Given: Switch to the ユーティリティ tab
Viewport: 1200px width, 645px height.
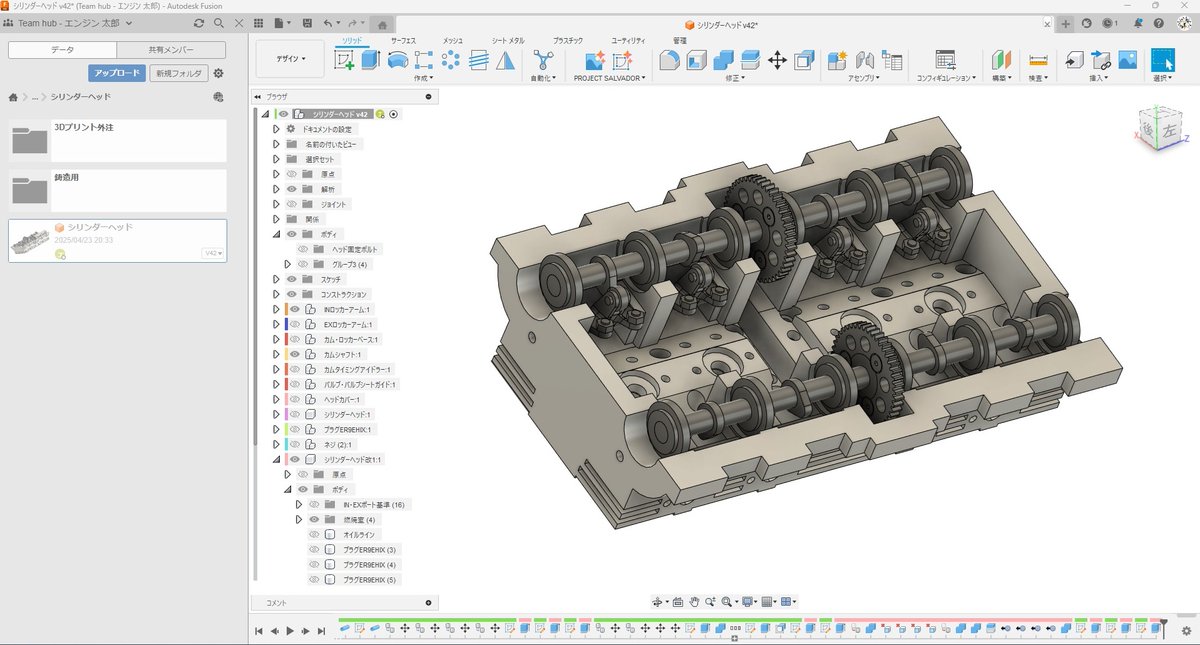Looking at the screenshot, I should 628,40.
